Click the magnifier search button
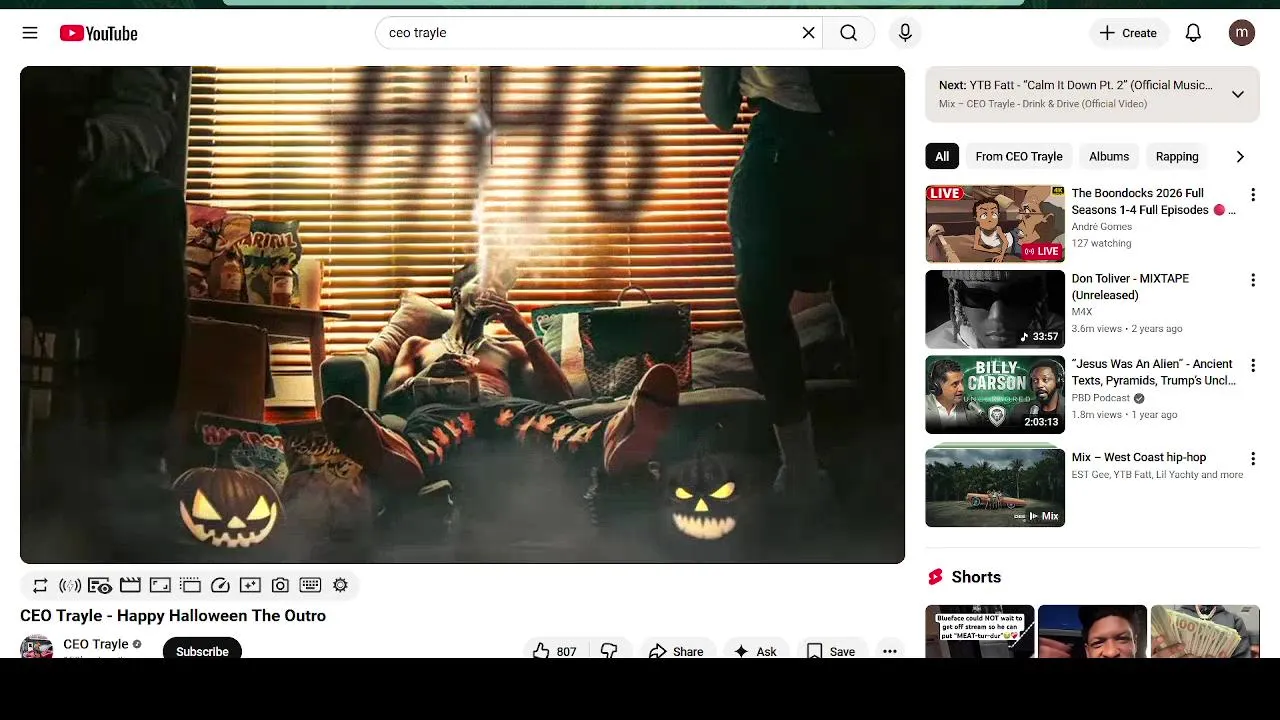Image resolution: width=1280 pixels, height=720 pixels. click(x=848, y=33)
